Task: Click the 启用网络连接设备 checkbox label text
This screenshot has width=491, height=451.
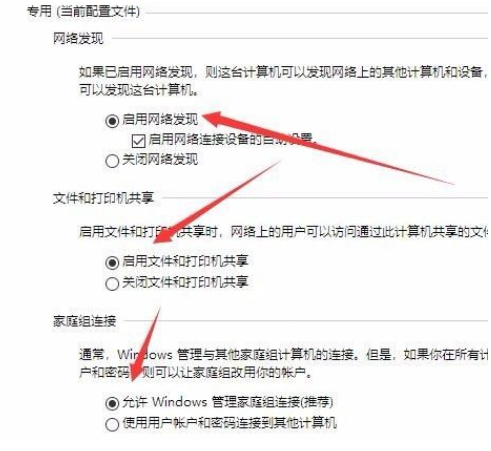Action: 231,139
